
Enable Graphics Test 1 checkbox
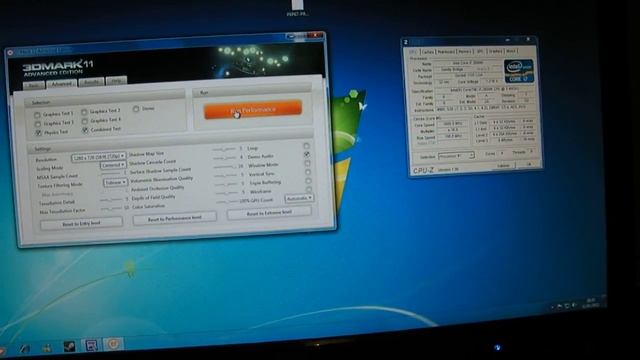pos(37,115)
